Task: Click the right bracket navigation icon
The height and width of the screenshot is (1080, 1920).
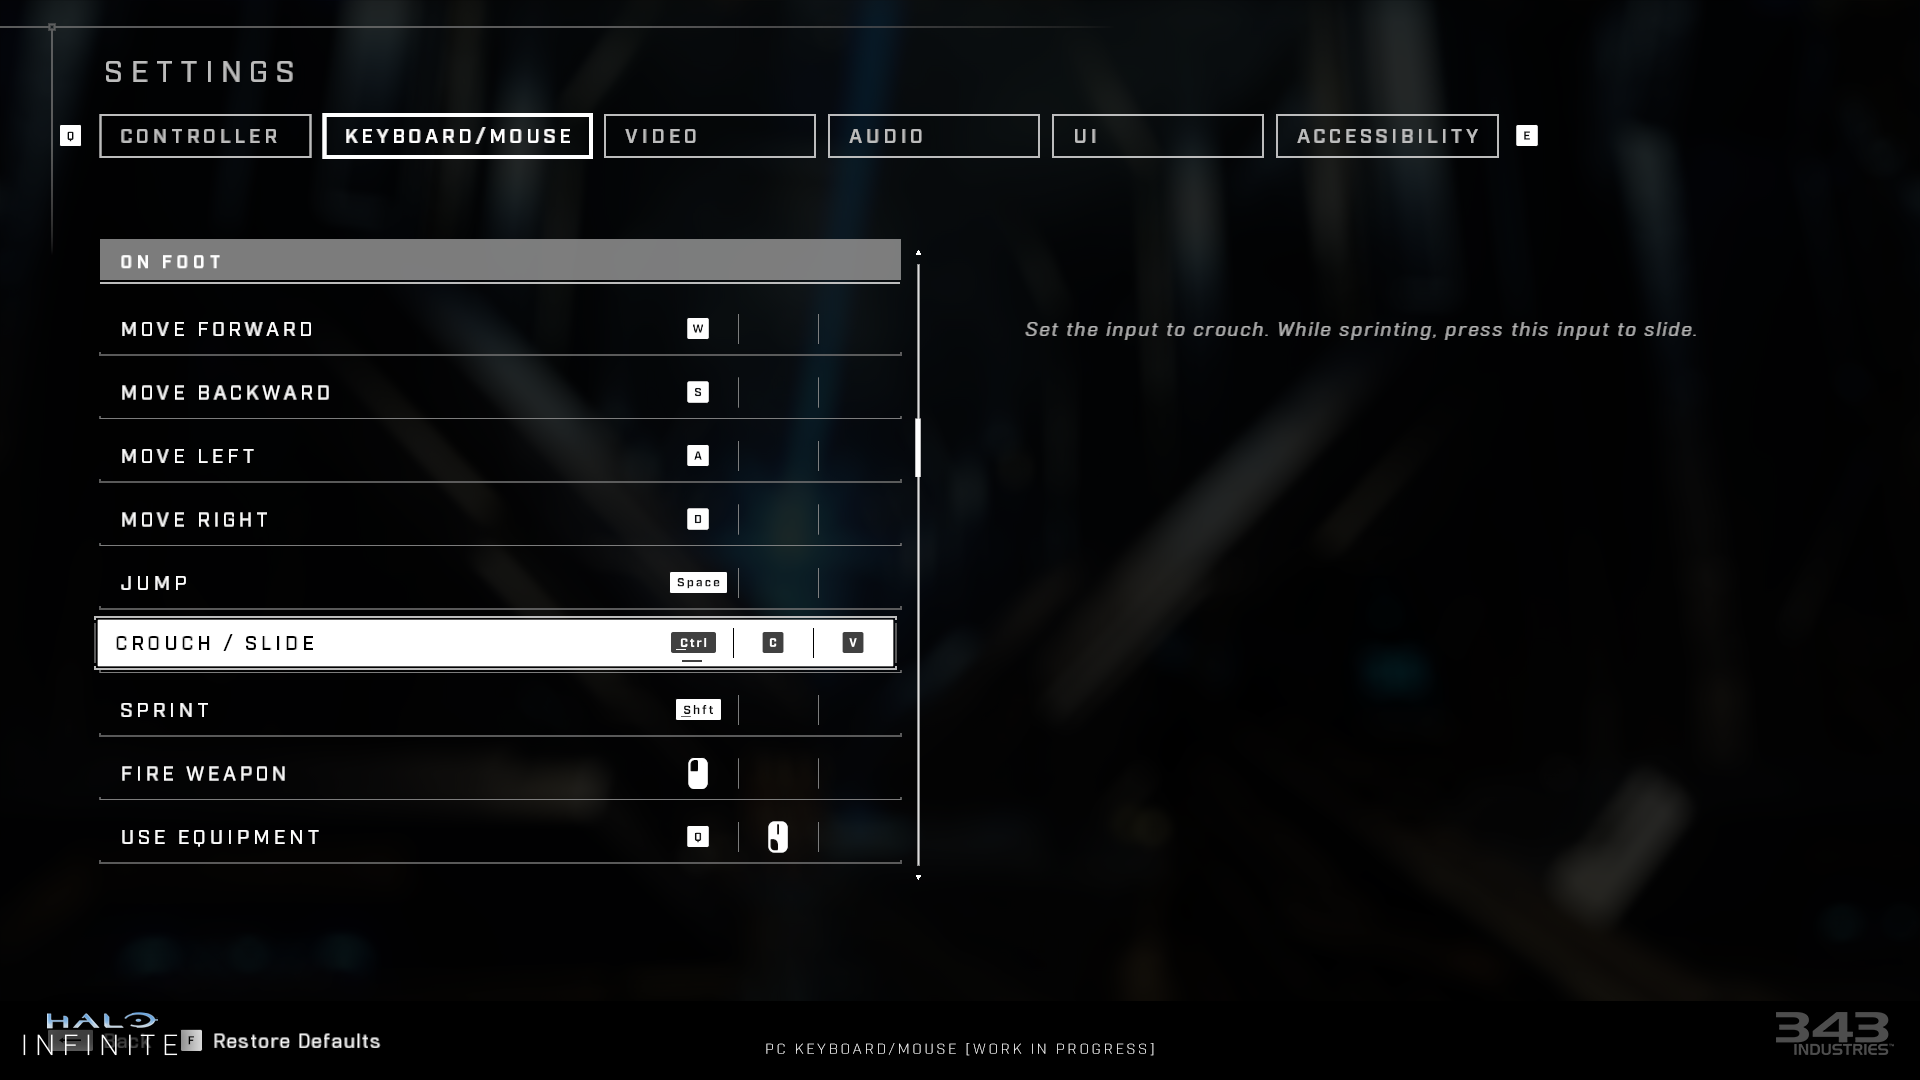Action: coord(1526,136)
